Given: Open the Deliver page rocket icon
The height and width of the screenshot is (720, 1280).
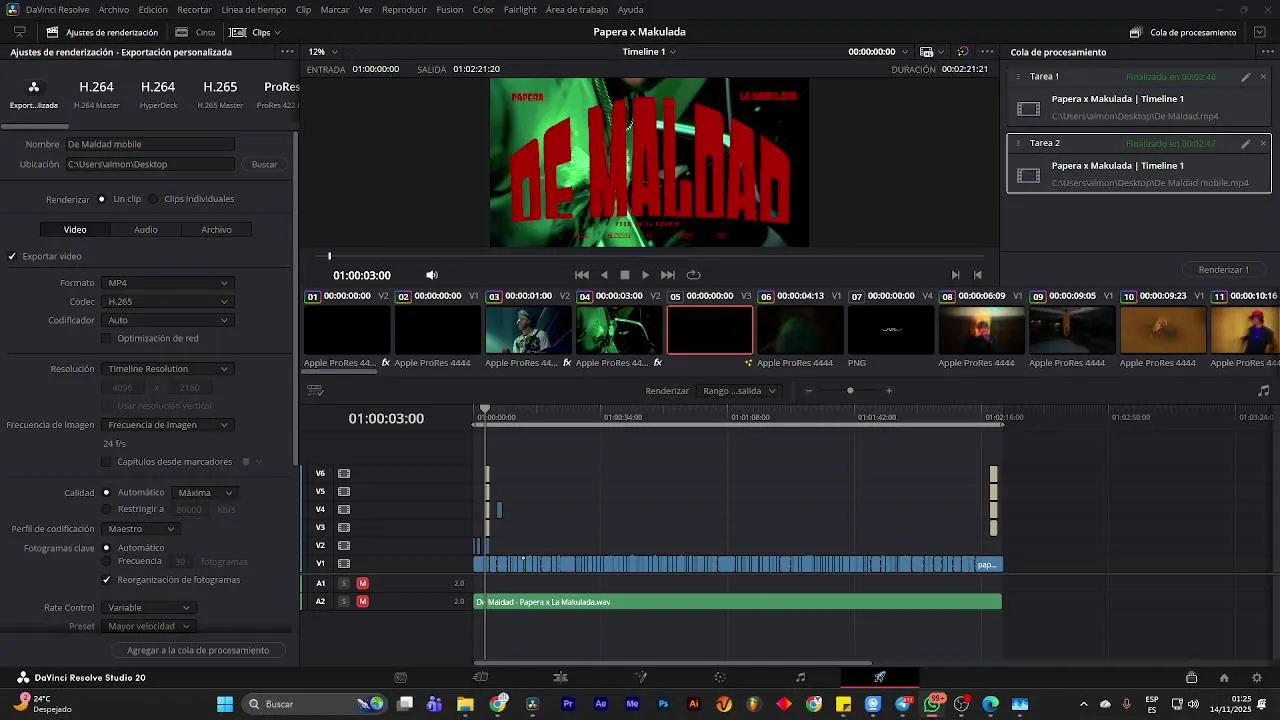Looking at the screenshot, I should coord(880,677).
